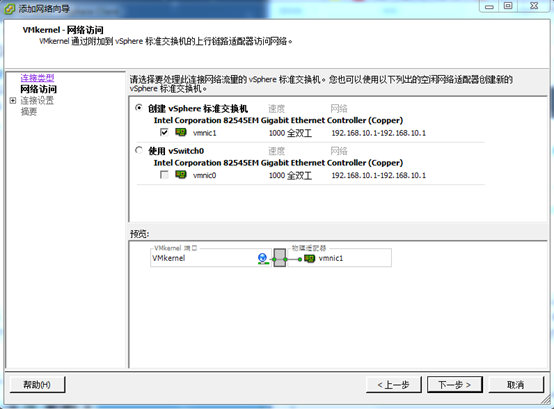Image resolution: width=554 pixels, height=409 pixels.
Task: Click the 1000 全双工 speed for vmnic1
Action: pos(290,133)
